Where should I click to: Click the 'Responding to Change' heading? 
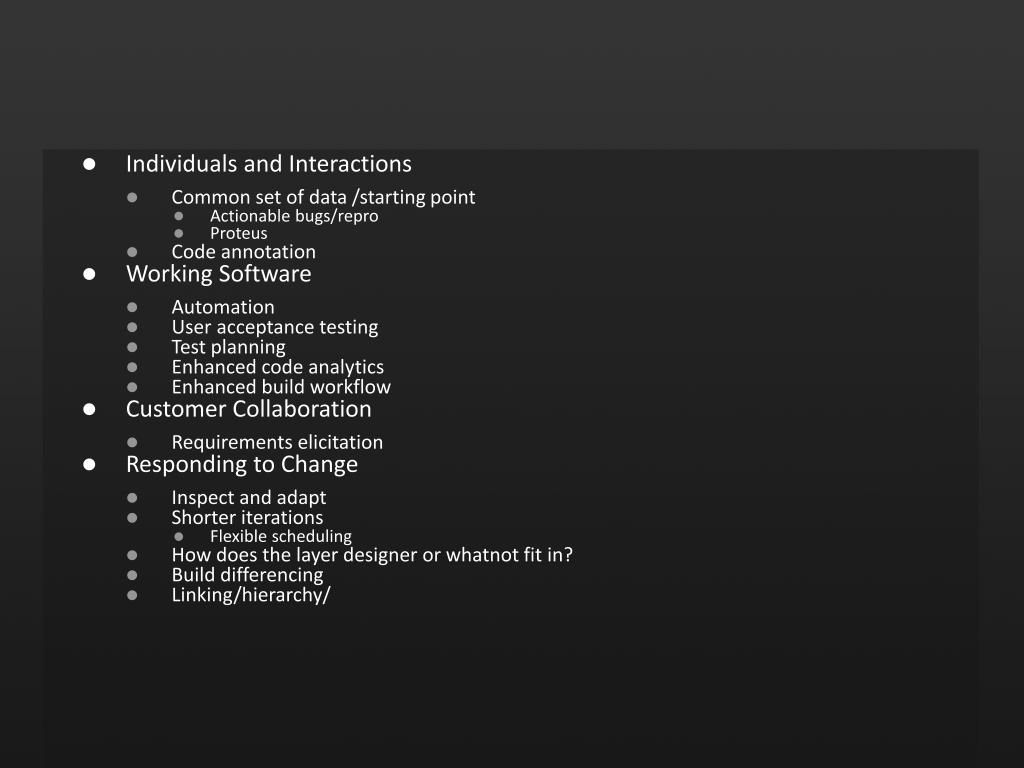coord(242,465)
